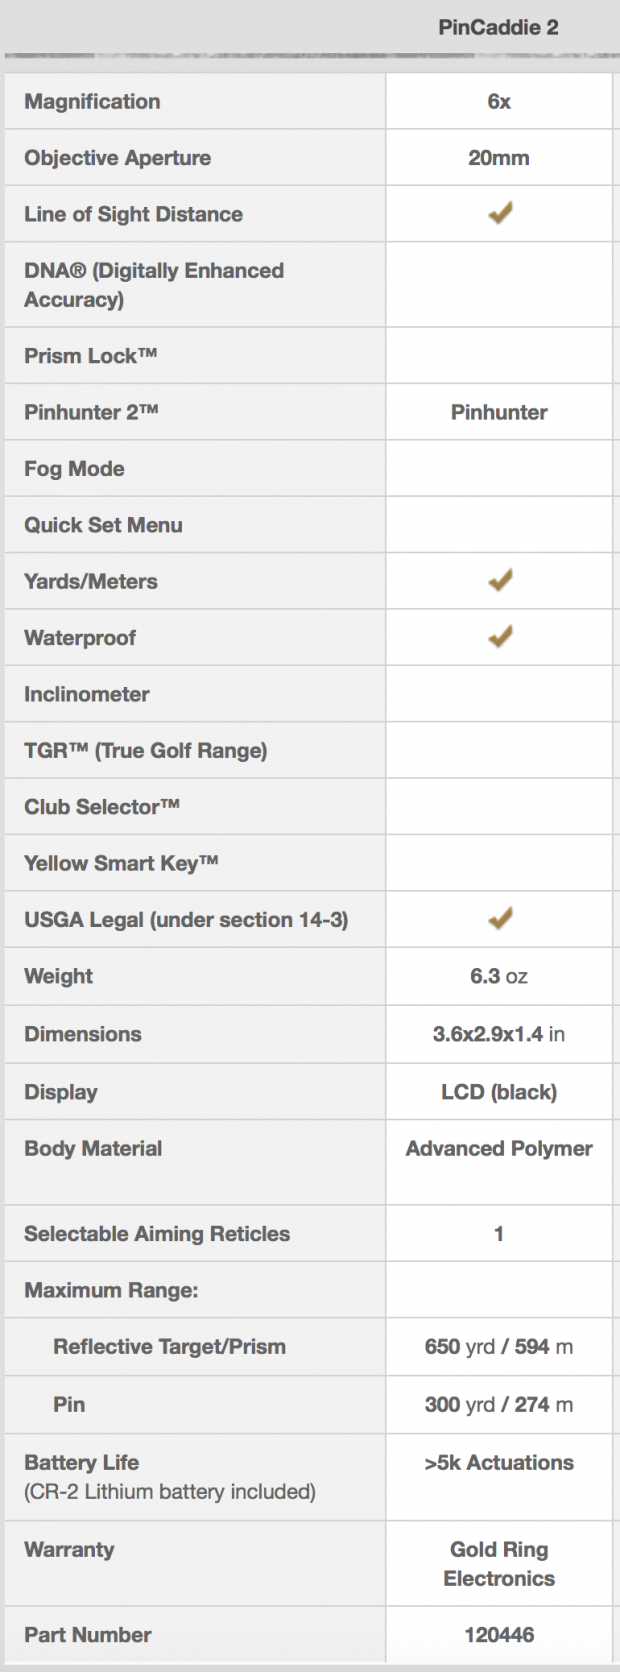Click the Pinhunter value cell
The width and height of the screenshot is (620, 1672).
click(x=499, y=412)
